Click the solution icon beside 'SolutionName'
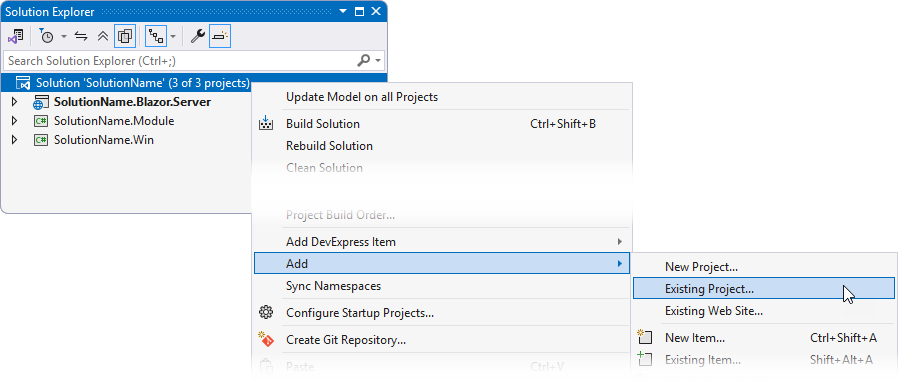 point(22,83)
